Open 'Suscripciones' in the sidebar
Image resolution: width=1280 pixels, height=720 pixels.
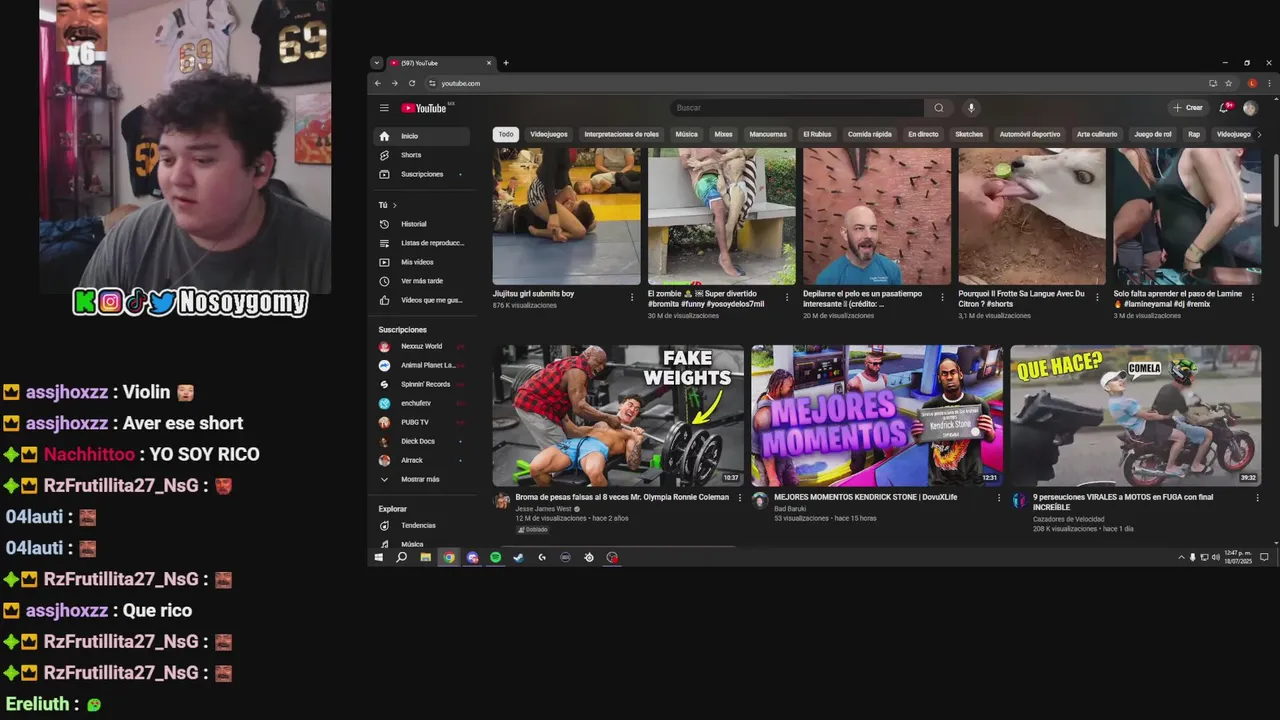422,174
